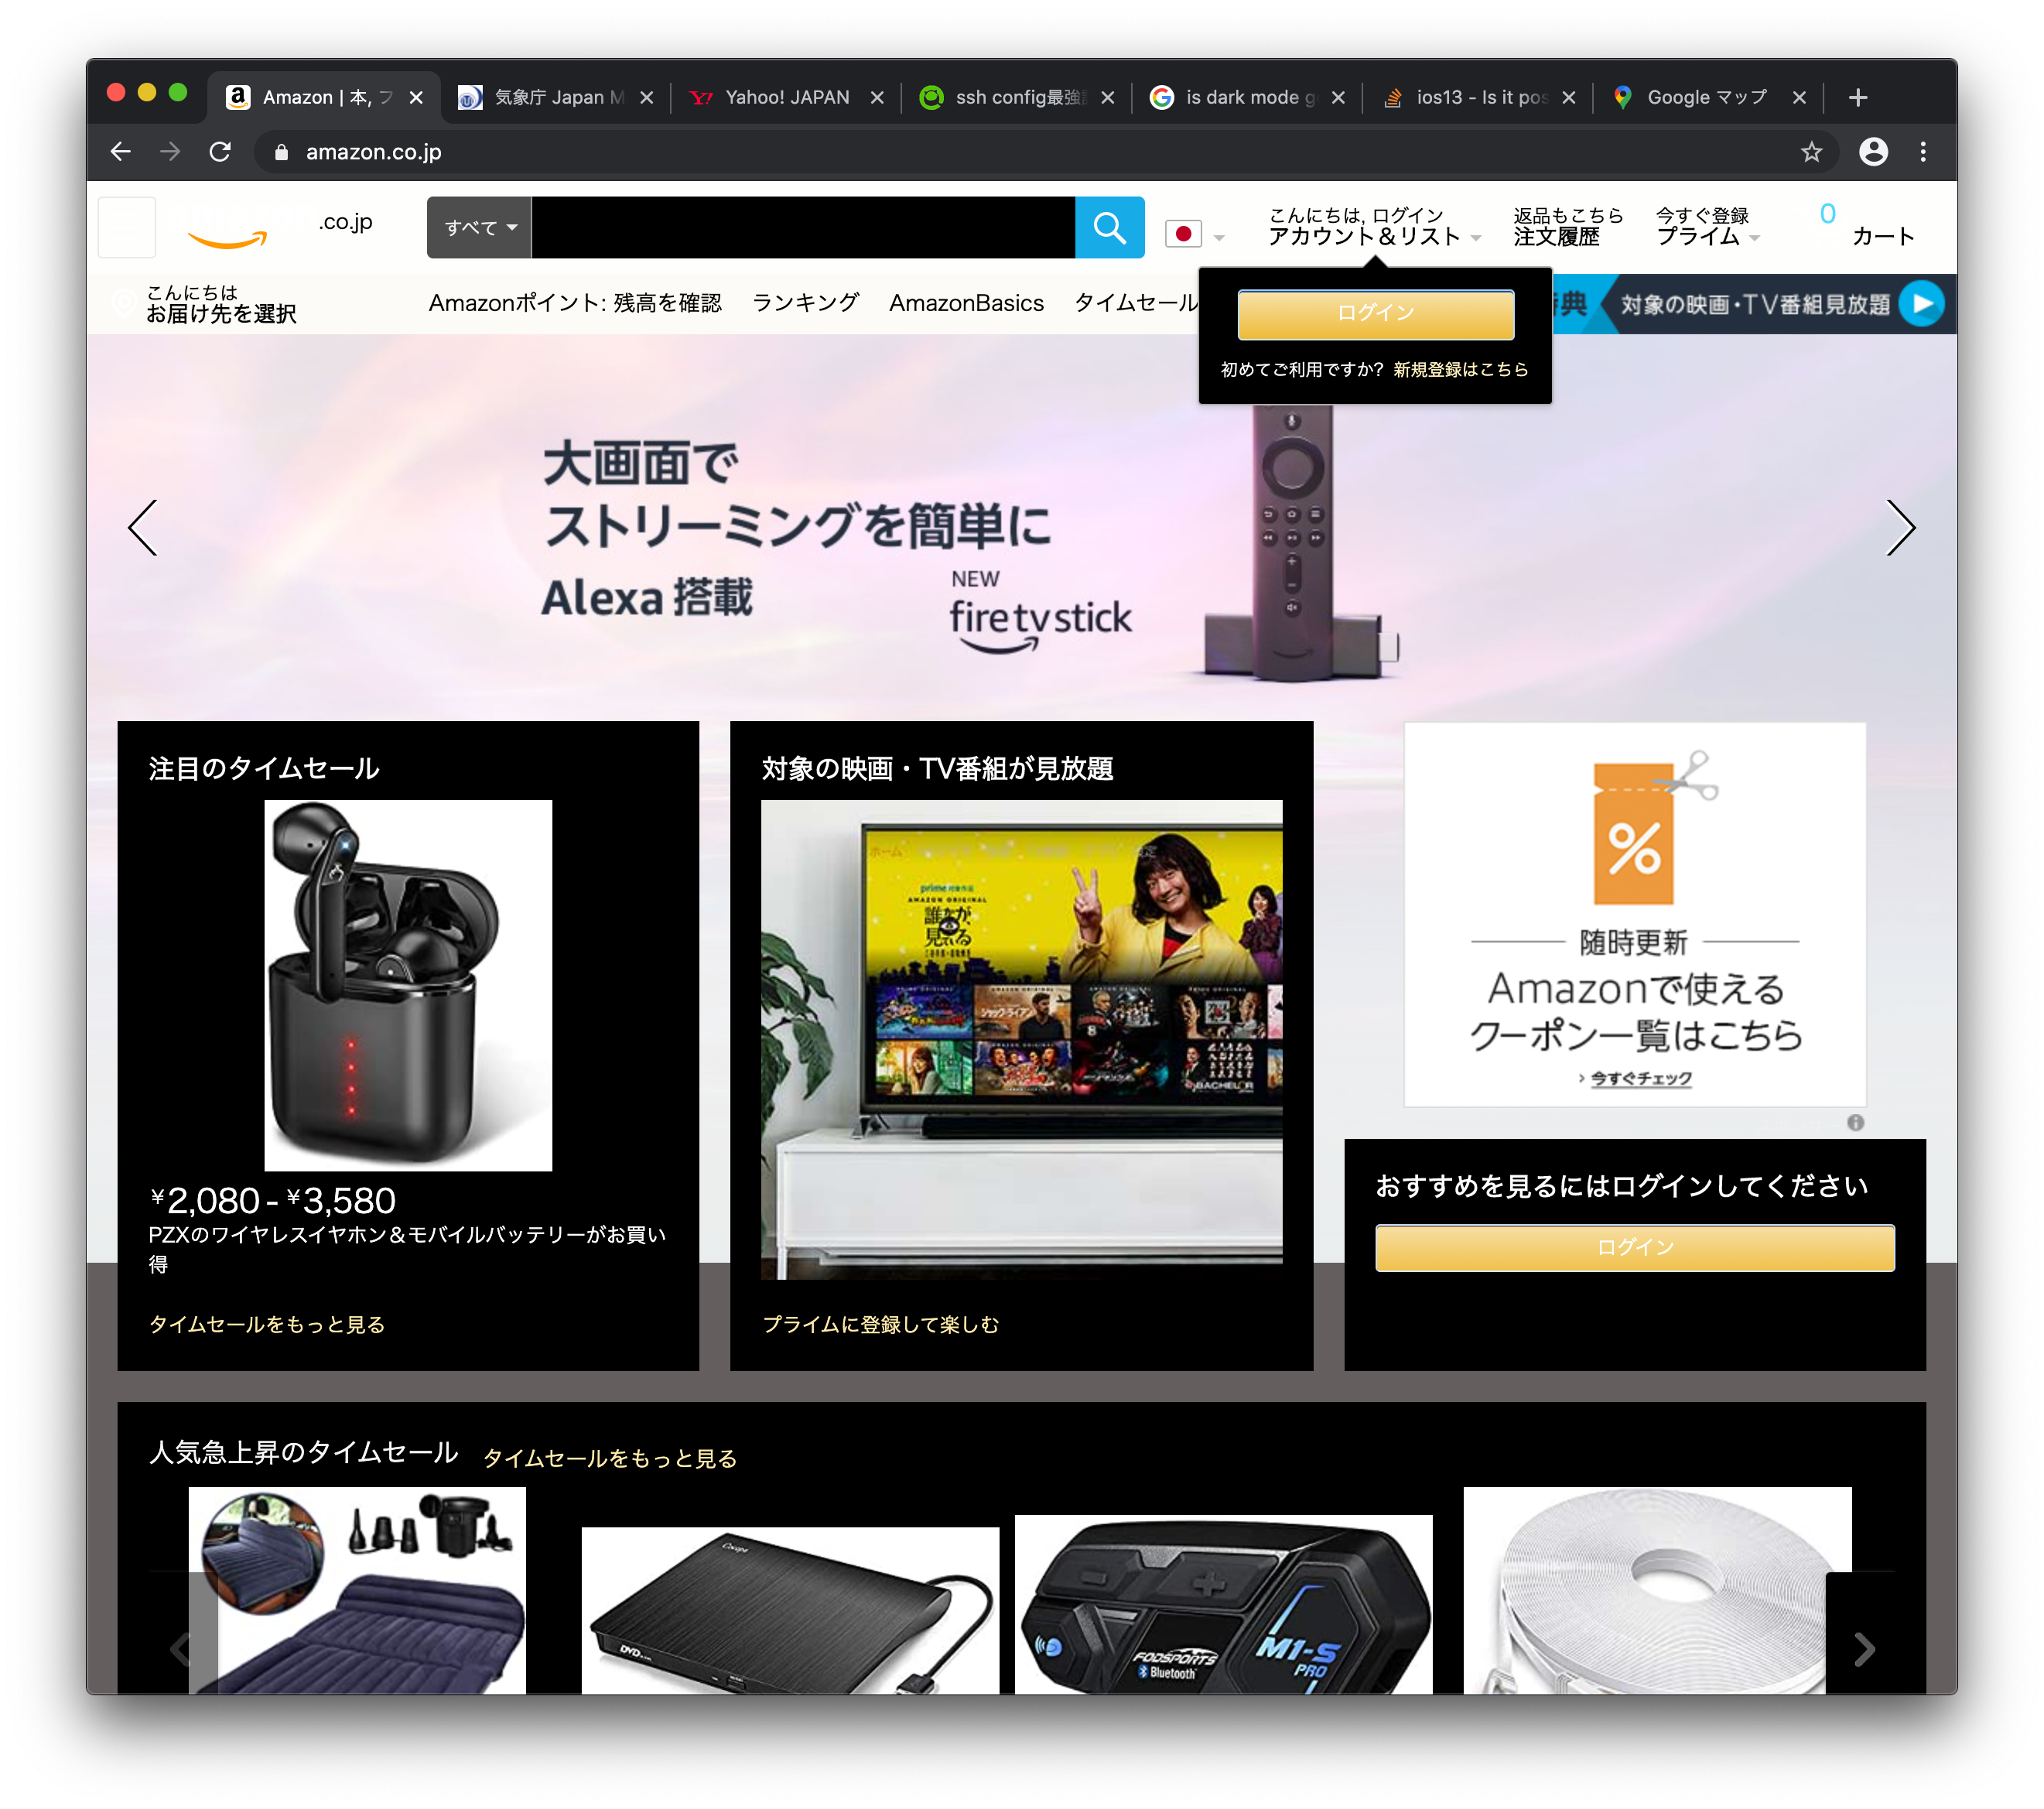Click the Prime Video TV image
This screenshot has height=1809, width=2044.
pos(1021,1039)
